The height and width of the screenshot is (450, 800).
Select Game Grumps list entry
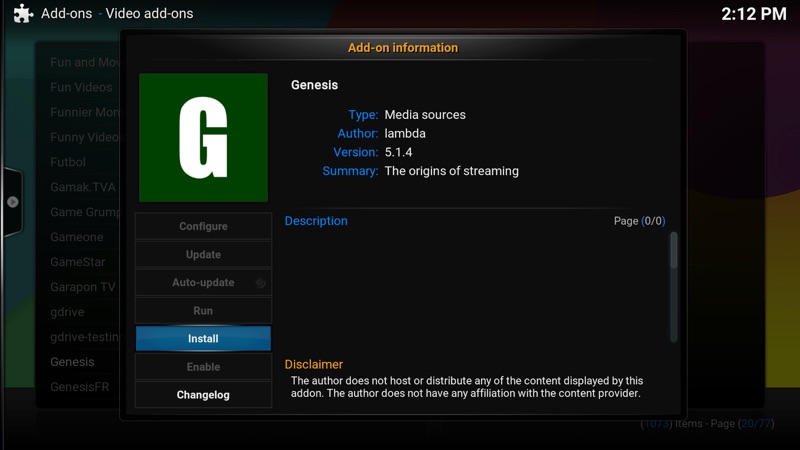pyautogui.click(x=85, y=212)
